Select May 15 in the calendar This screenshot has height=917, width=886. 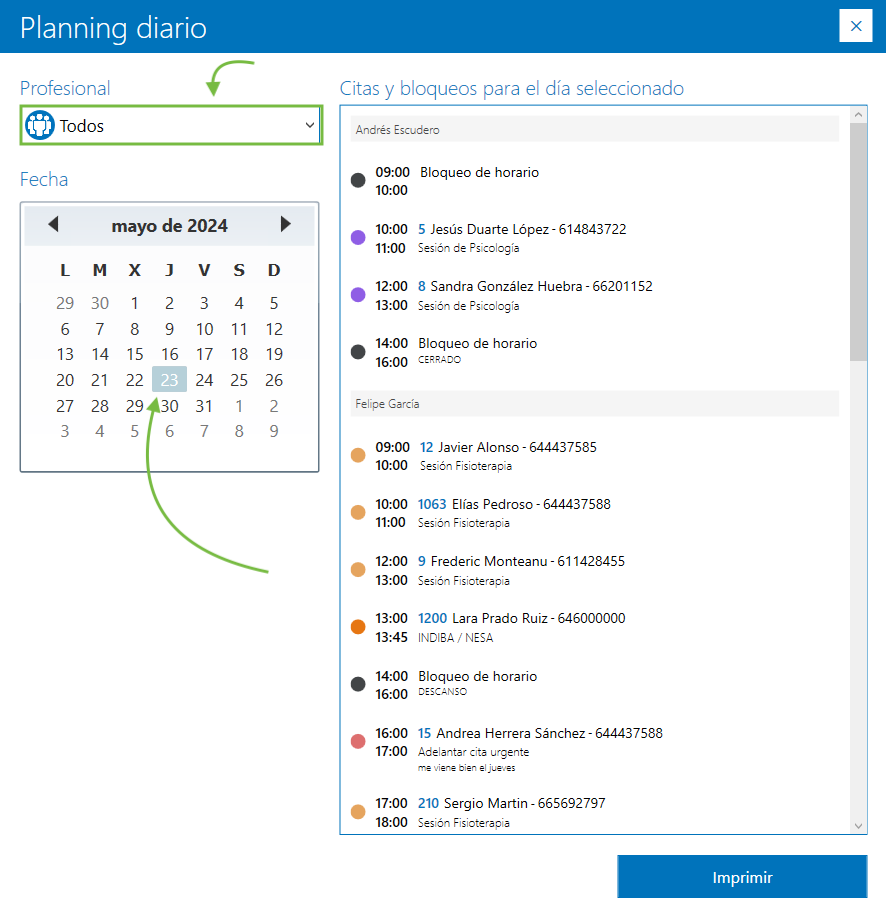(x=135, y=354)
